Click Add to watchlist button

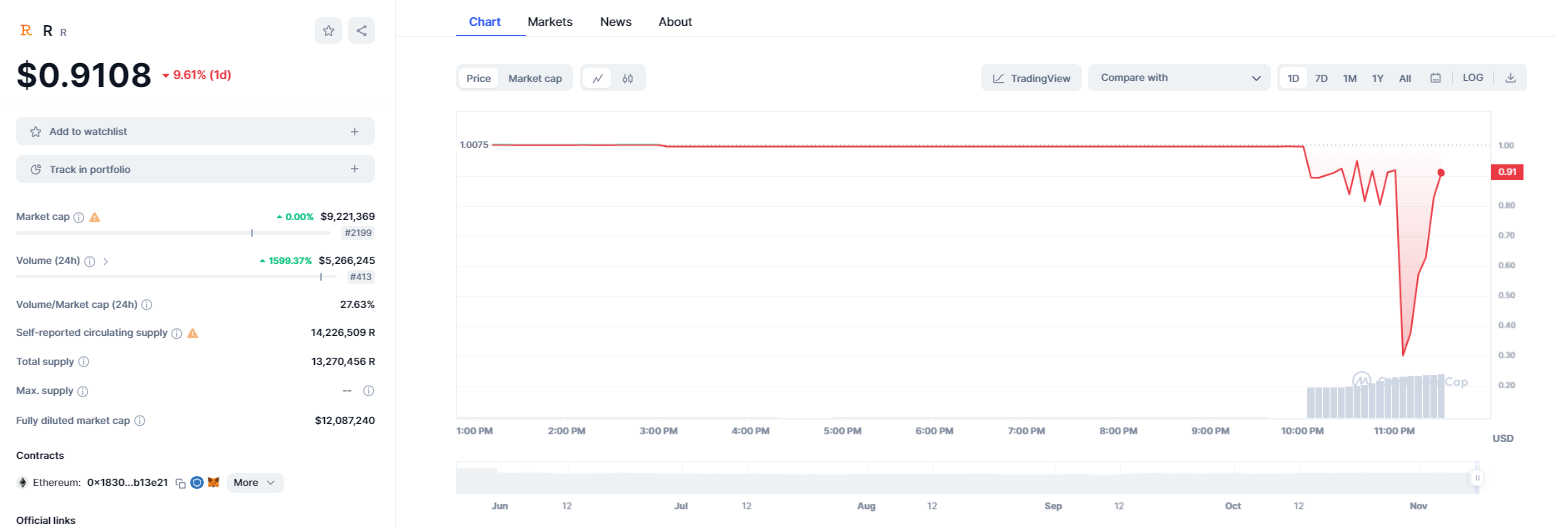(x=195, y=131)
